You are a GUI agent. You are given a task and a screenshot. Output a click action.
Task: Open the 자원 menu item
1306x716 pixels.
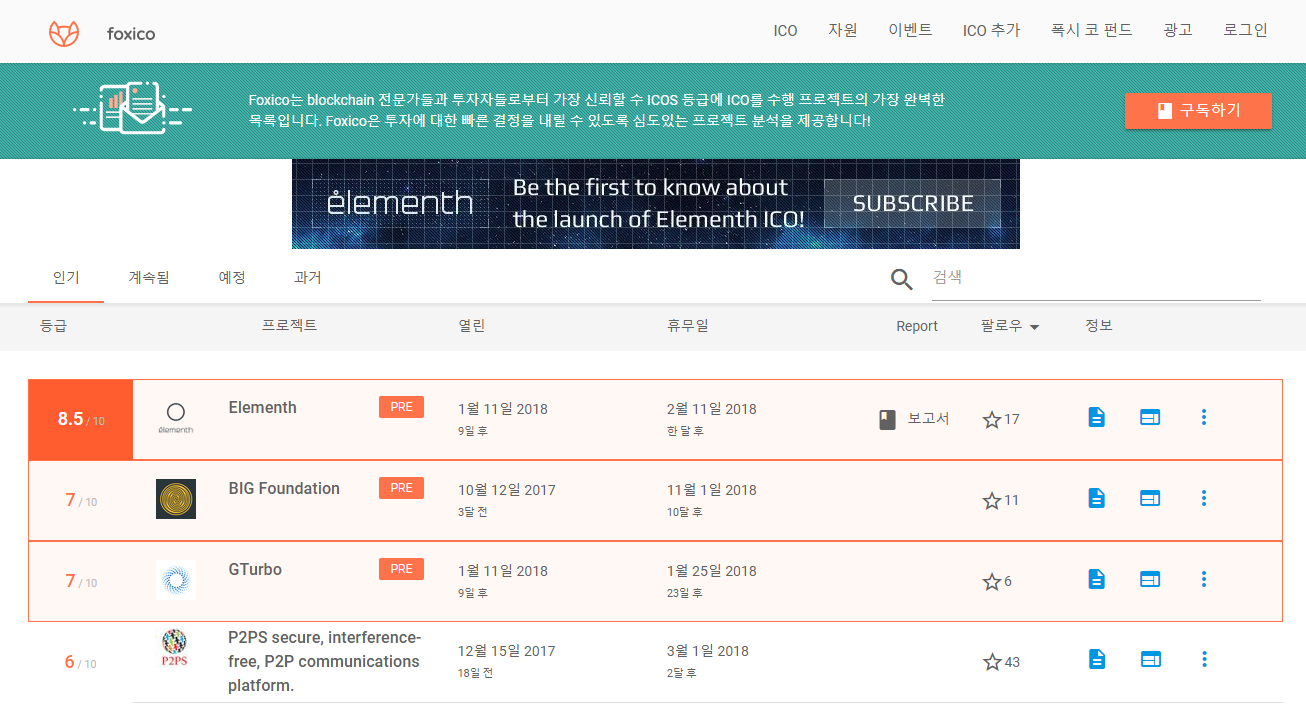[x=843, y=30]
